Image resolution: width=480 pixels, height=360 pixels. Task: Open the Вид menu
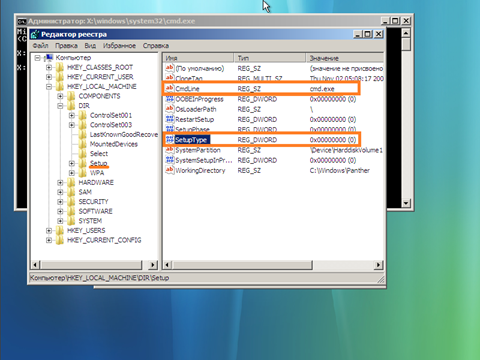tap(90, 46)
